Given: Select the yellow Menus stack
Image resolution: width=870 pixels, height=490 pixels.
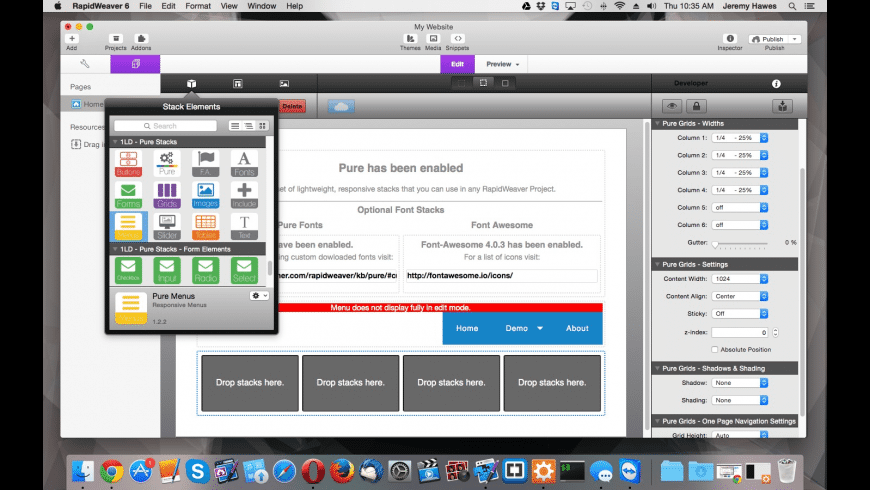Looking at the screenshot, I should 128,226.
